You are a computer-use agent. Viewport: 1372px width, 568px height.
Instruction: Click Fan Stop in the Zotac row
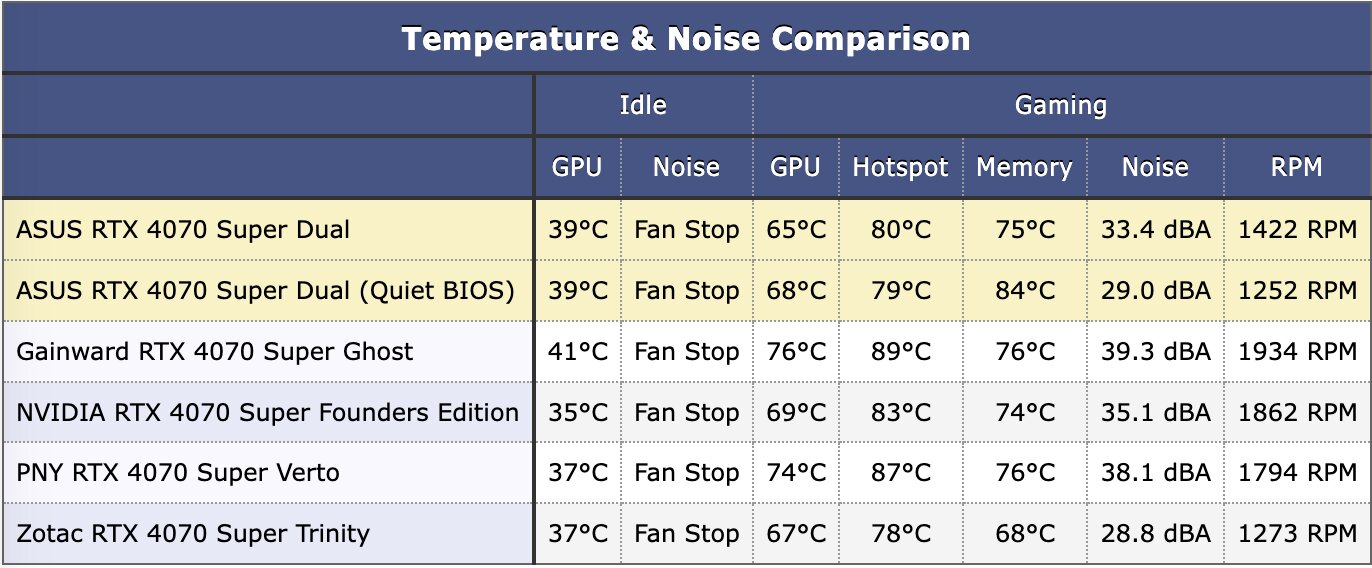point(686,533)
